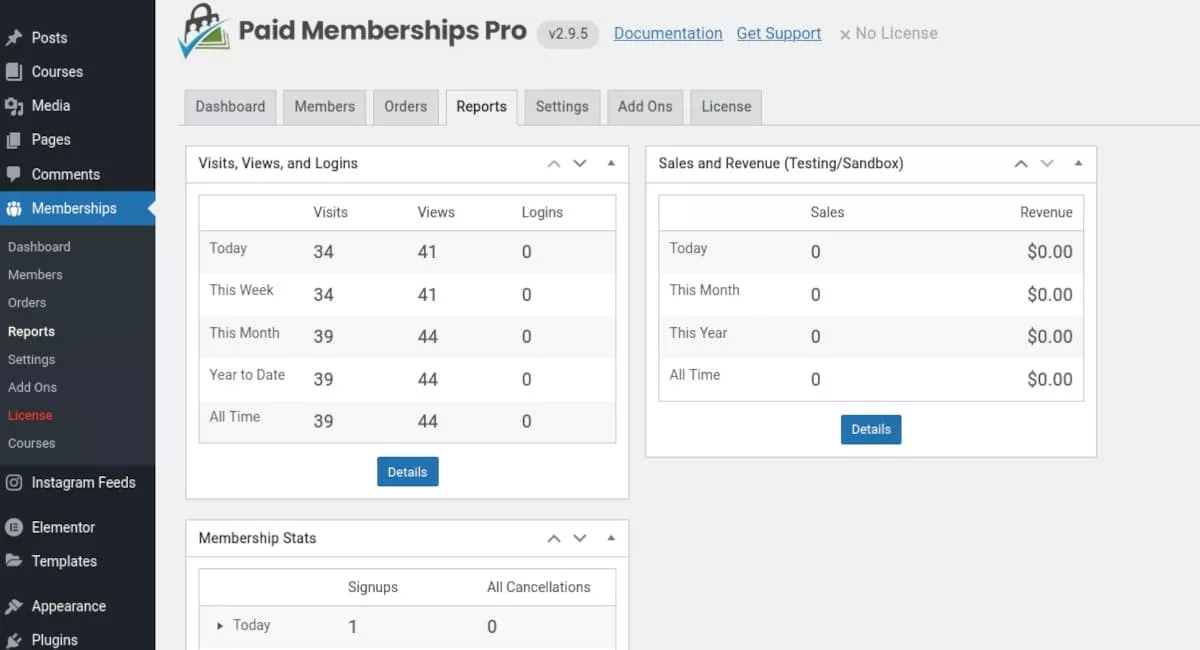
Task: Open the Dashboard tab
Action: coord(230,107)
